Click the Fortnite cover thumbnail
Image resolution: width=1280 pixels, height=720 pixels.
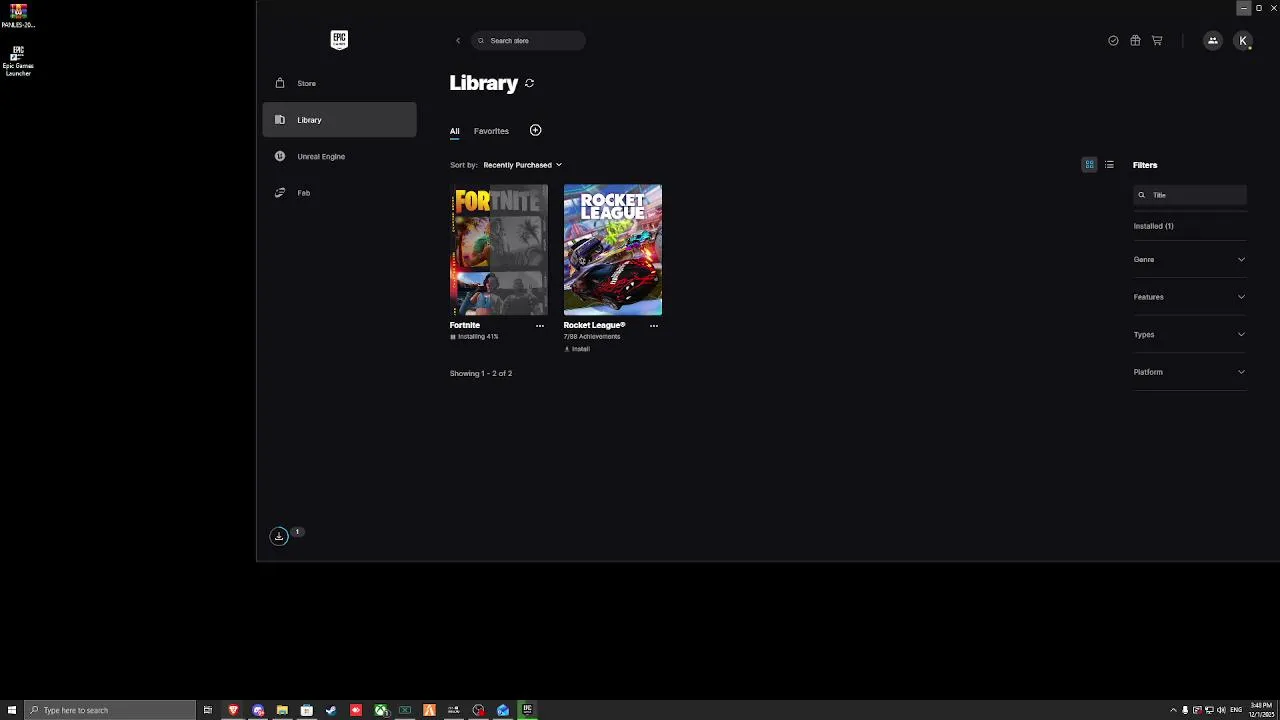pyautogui.click(x=499, y=250)
